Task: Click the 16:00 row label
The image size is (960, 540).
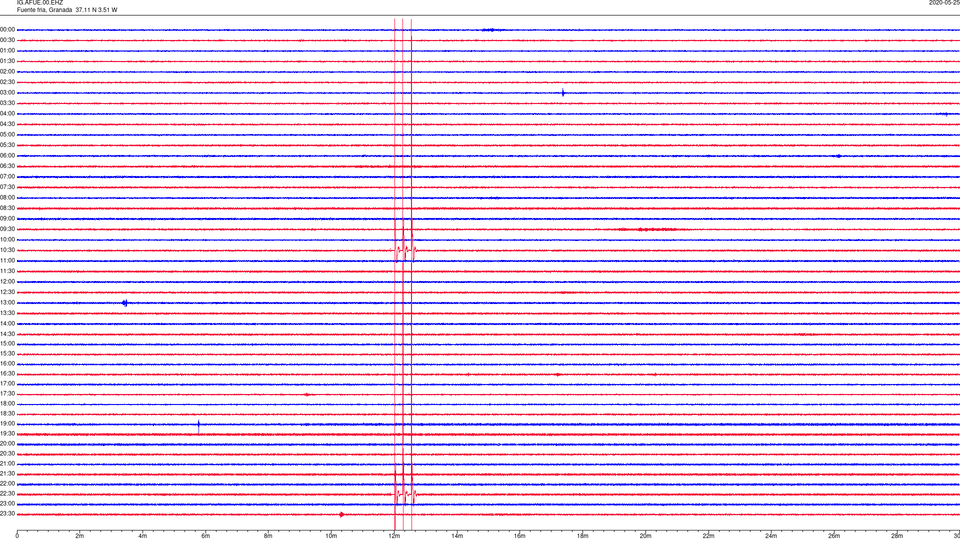Action: click(7, 364)
